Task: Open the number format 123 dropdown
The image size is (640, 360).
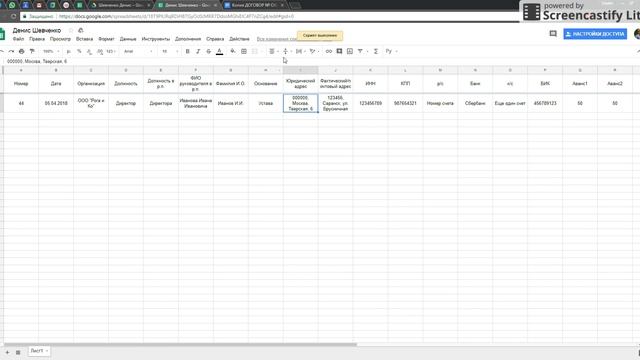Action: (111, 51)
